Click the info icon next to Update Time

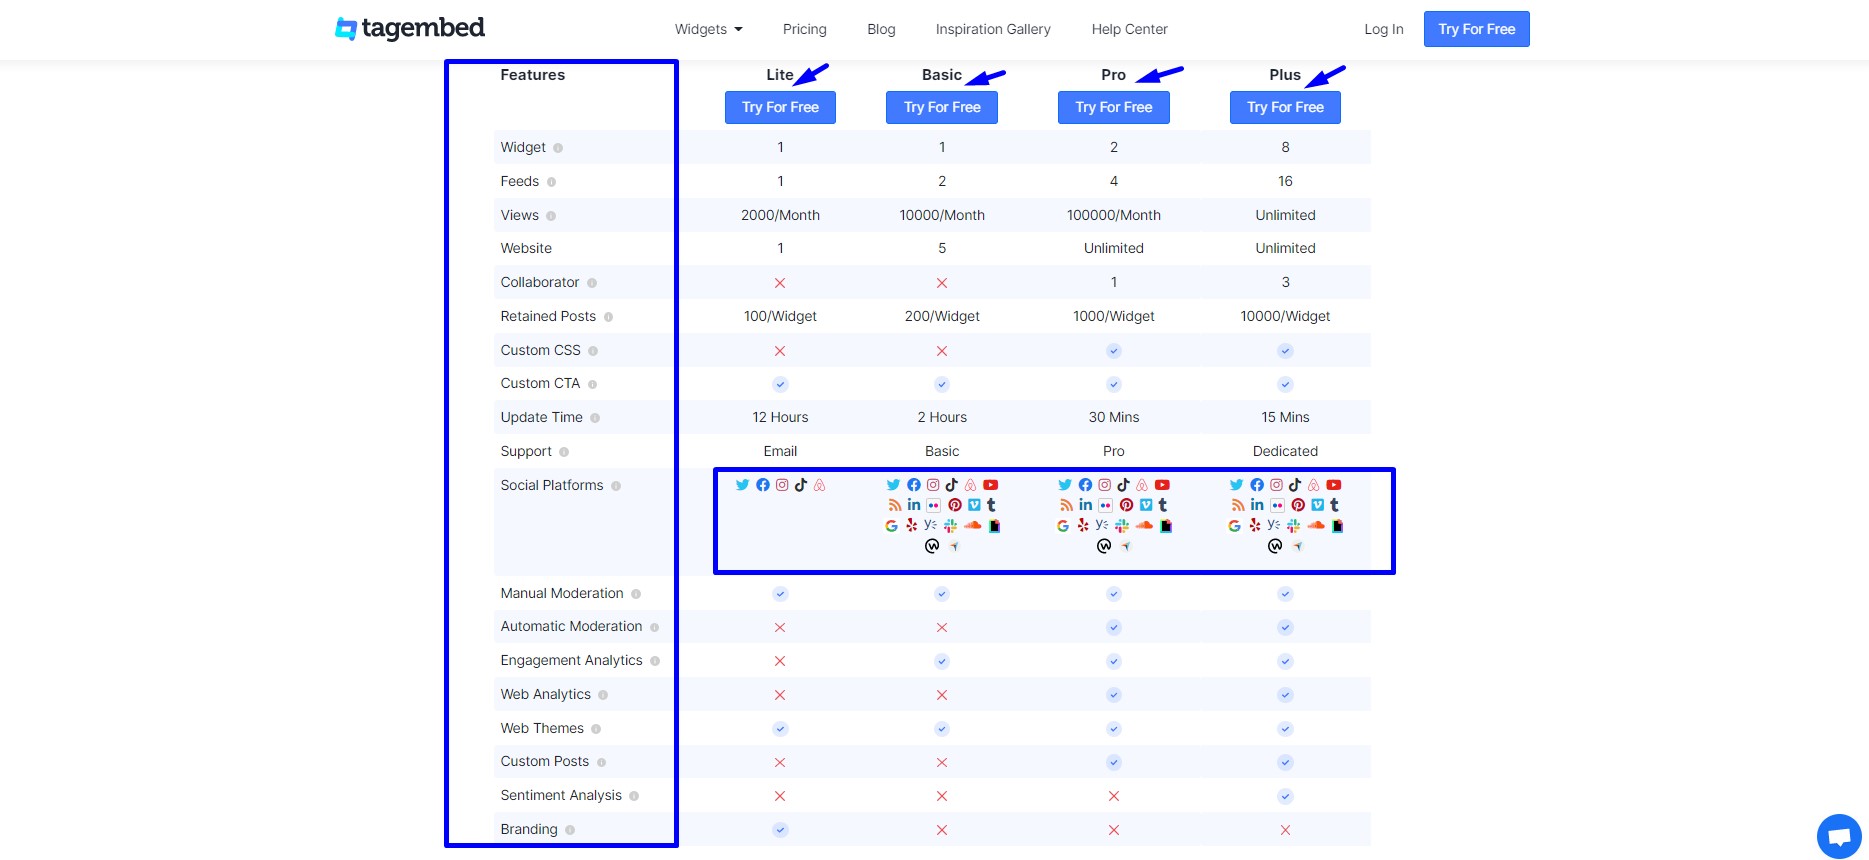point(595,418)
